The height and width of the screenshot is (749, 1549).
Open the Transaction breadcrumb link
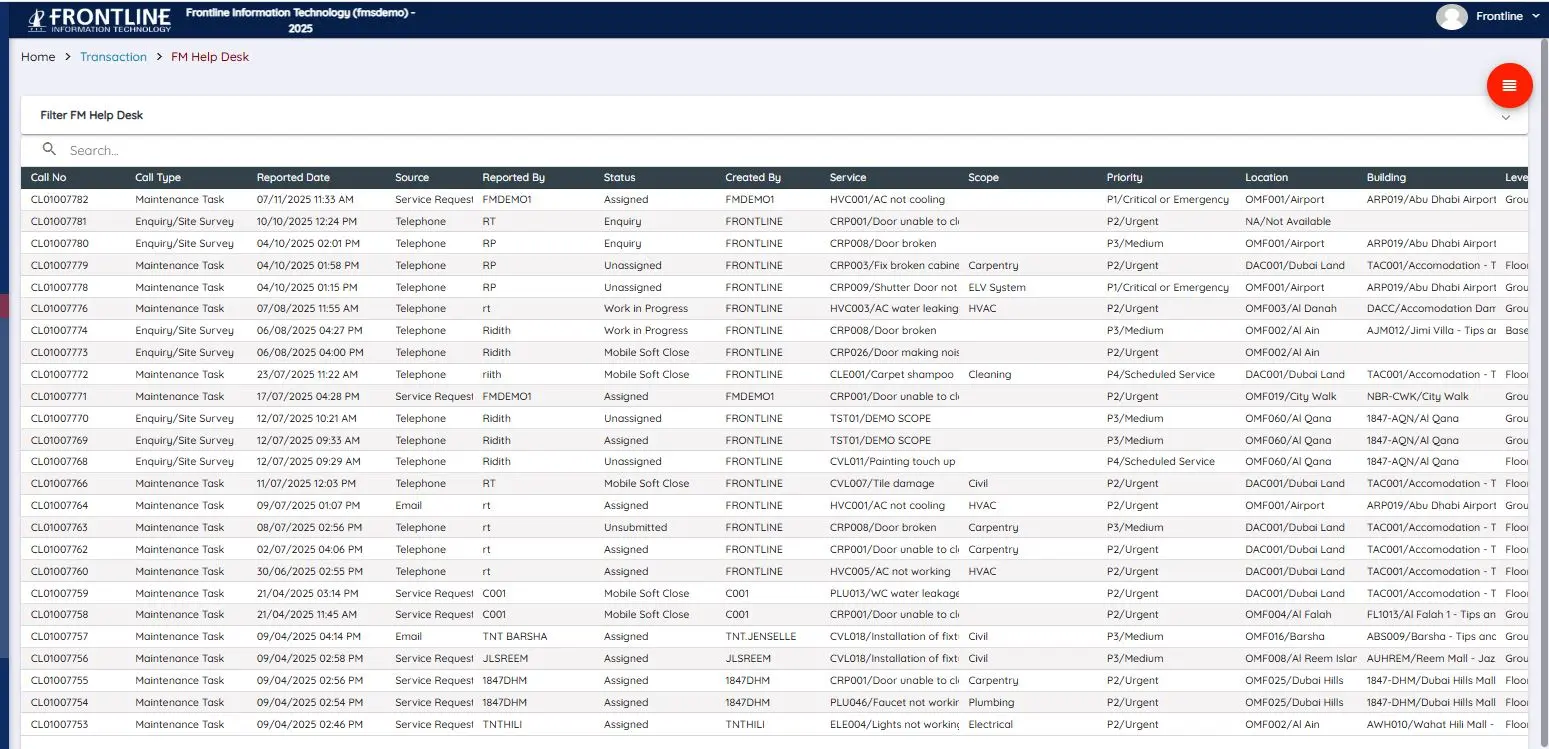[x=113, y=57]
